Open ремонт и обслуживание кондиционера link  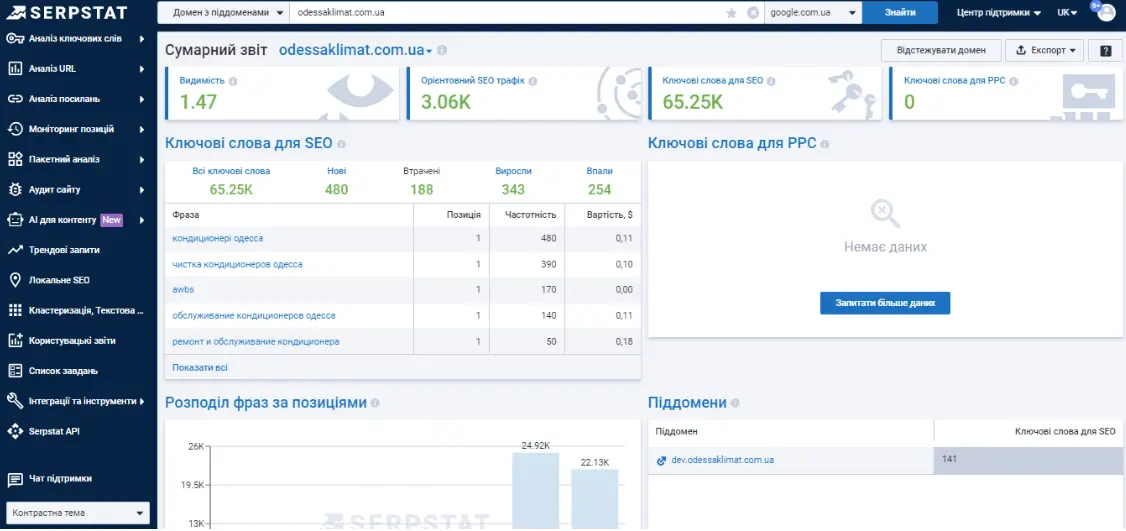[256, 341]
